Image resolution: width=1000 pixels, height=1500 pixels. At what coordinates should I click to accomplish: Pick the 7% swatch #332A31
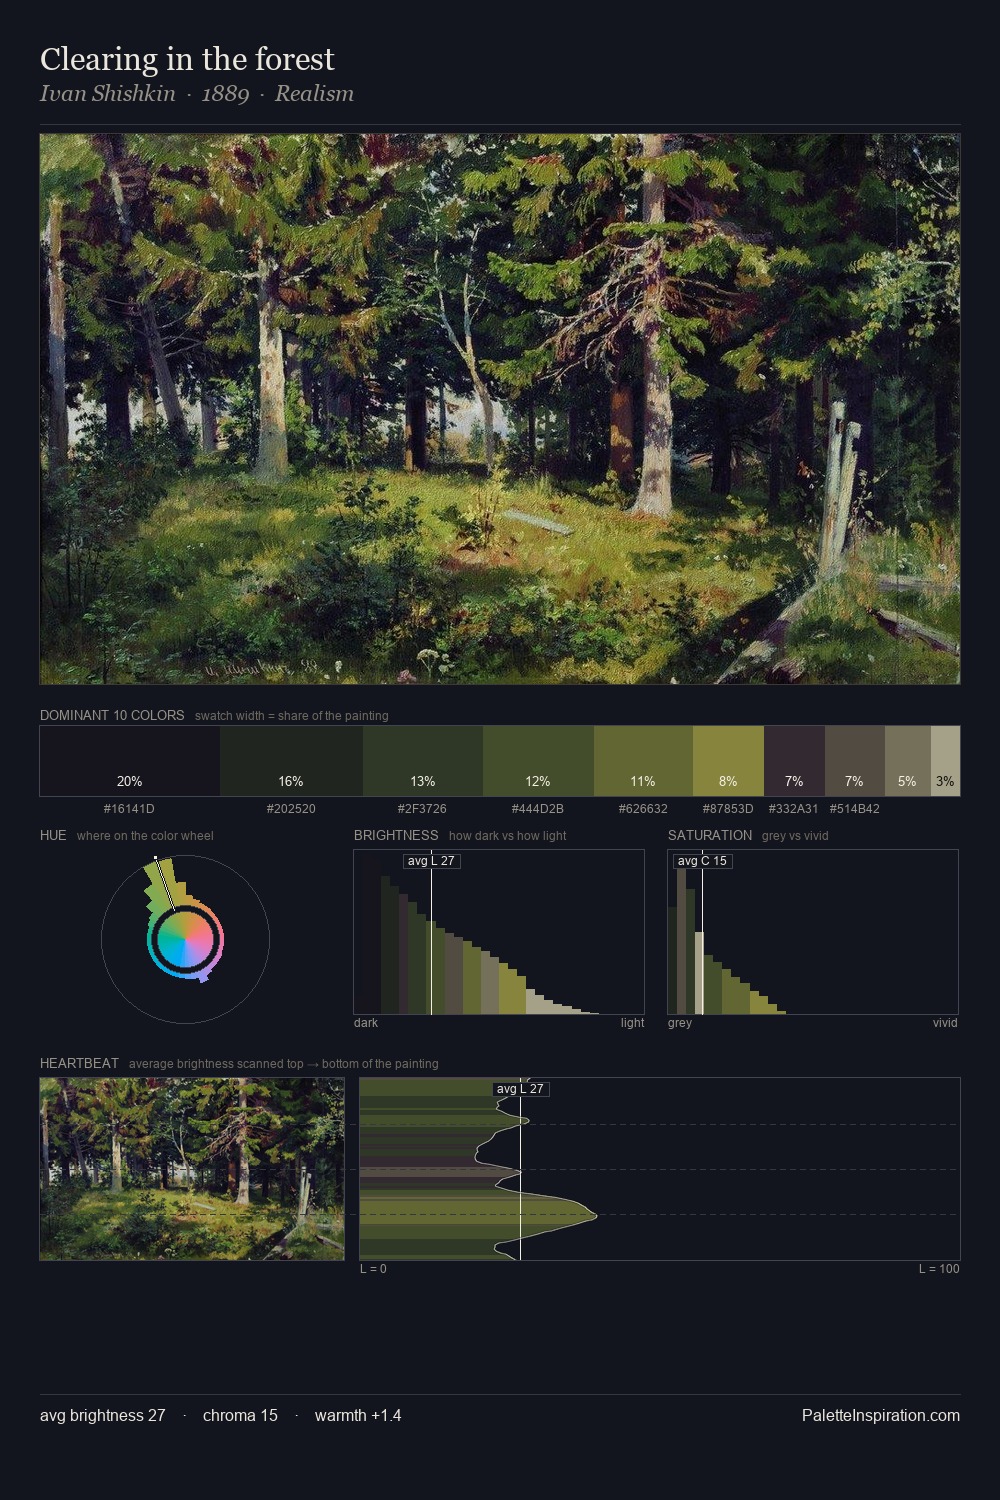click(794, 761)
